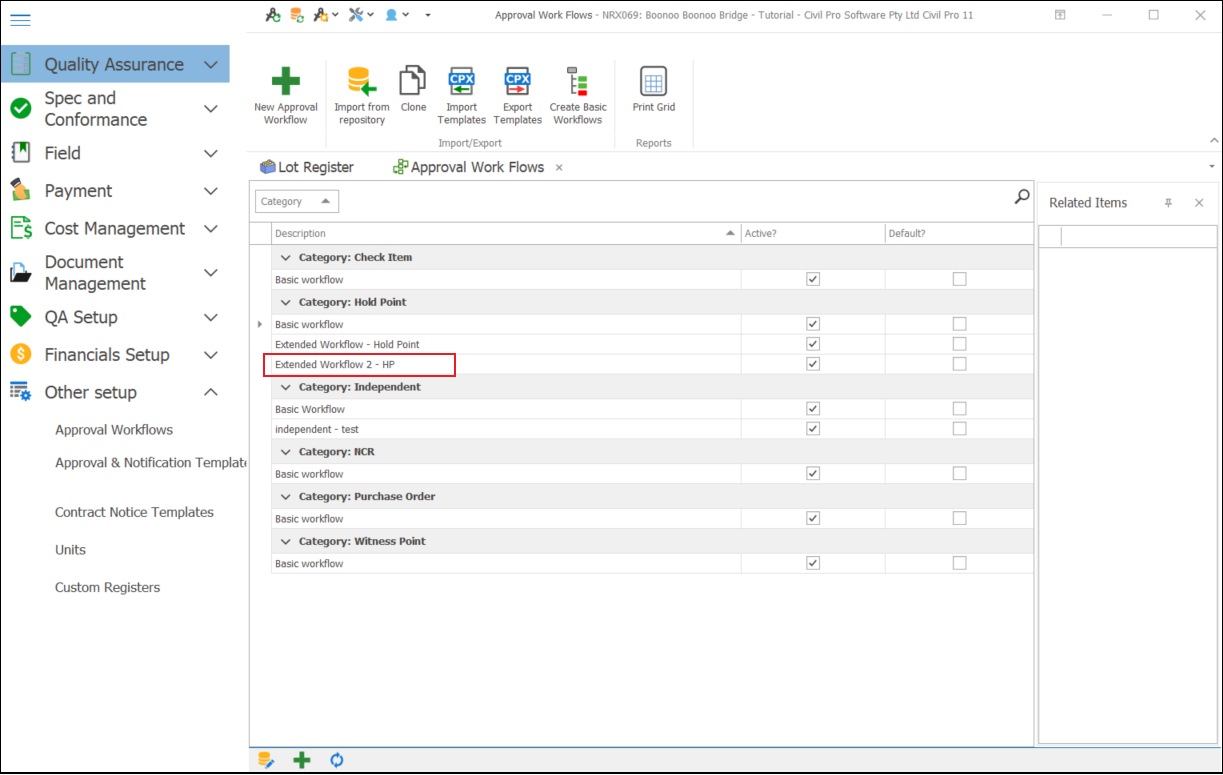1223x775 pixels.
Task: Click the Clone workflow icon
Action: point(413,82)
